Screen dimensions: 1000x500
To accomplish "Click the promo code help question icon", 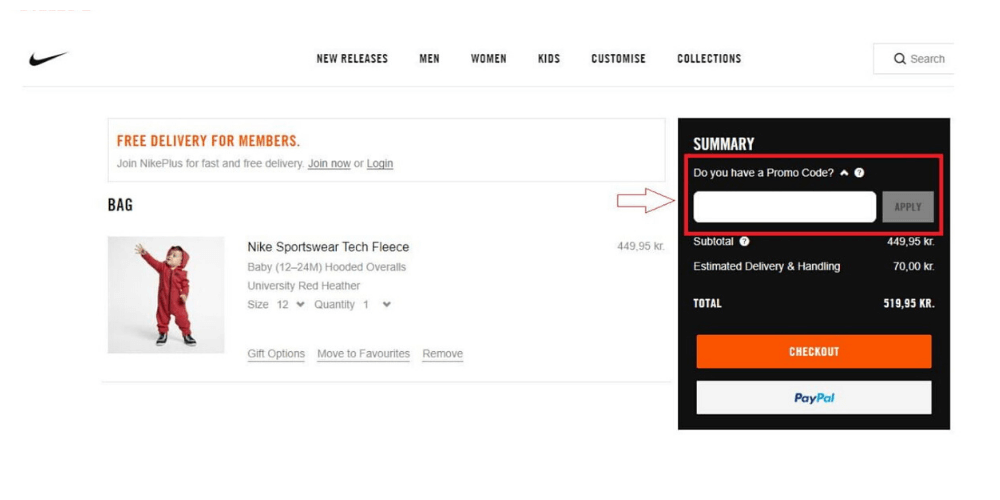I will point(859,173).
